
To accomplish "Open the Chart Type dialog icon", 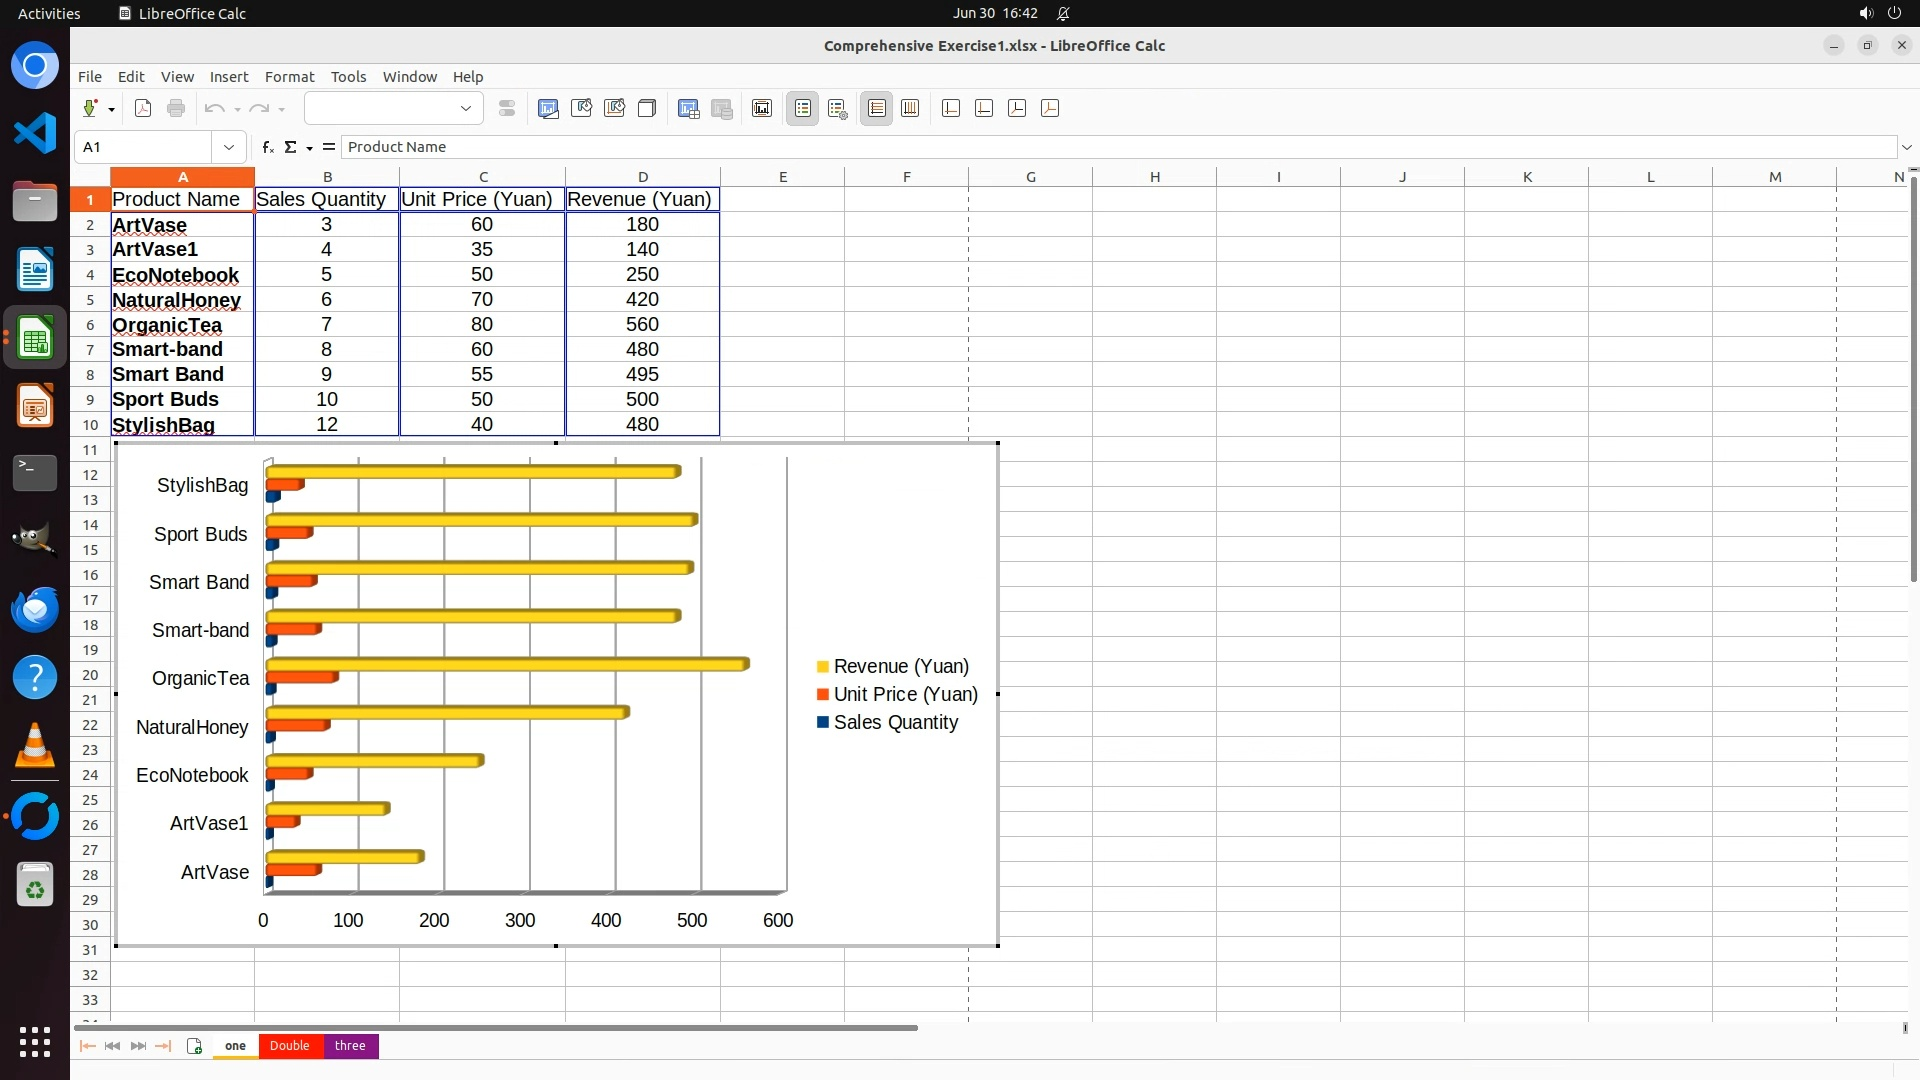I will [x=548, y=109].
